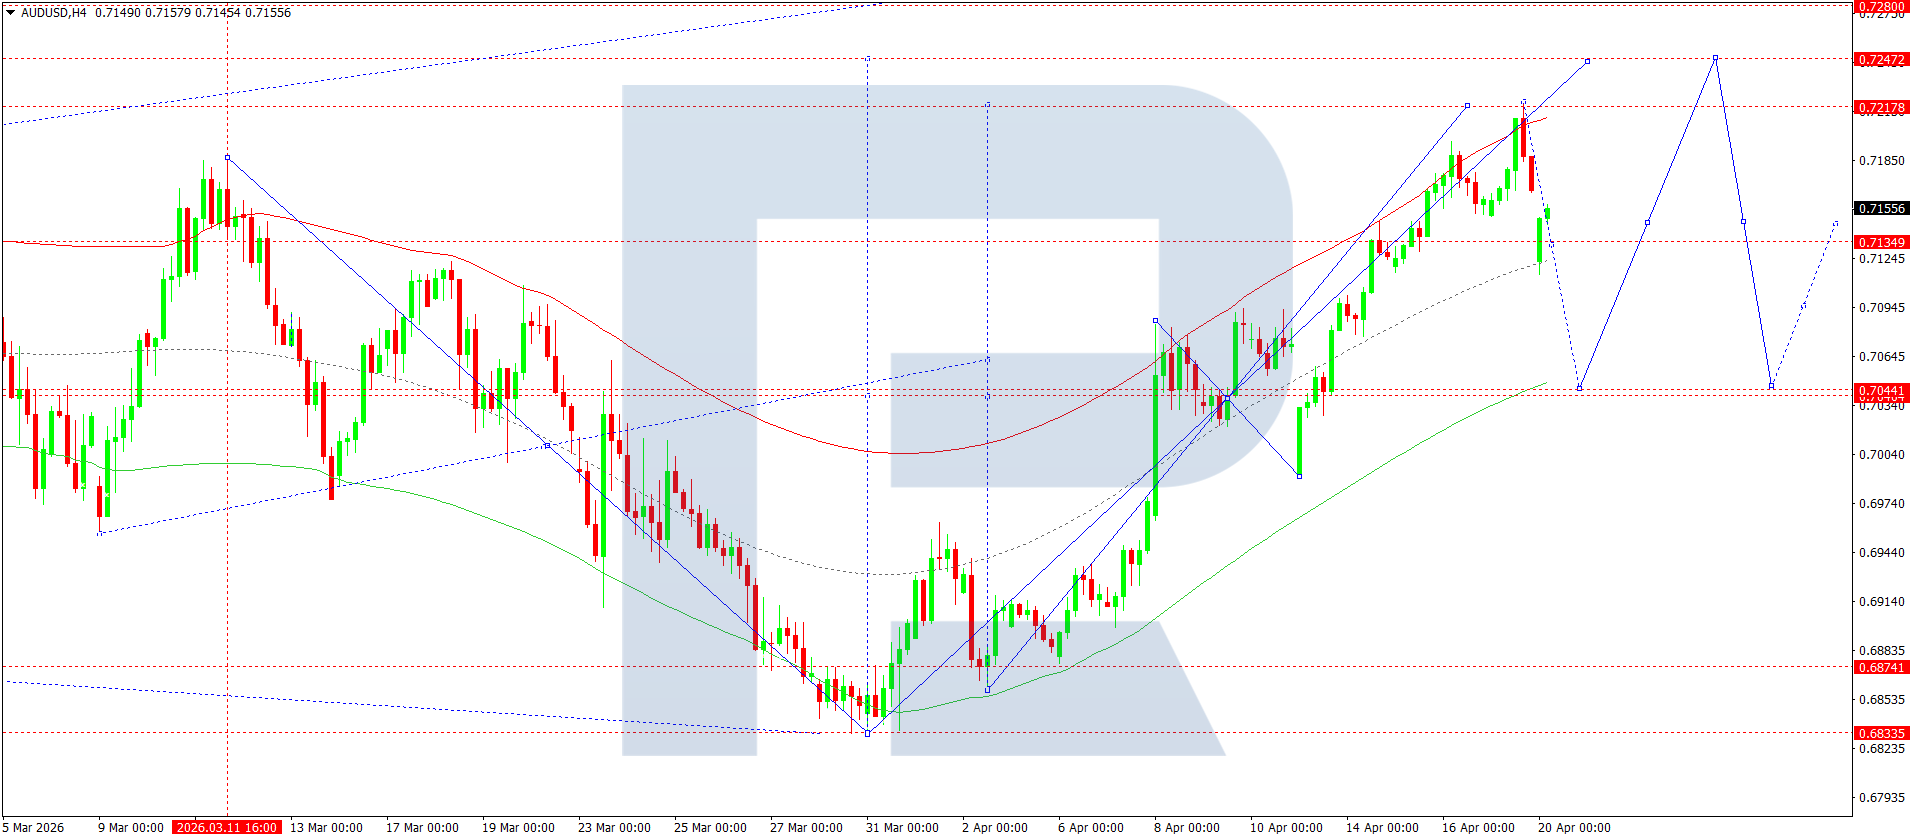1916x840 pixels.
Task: Select the 0.72472 red price level label
Action: tap(1881, 60)
